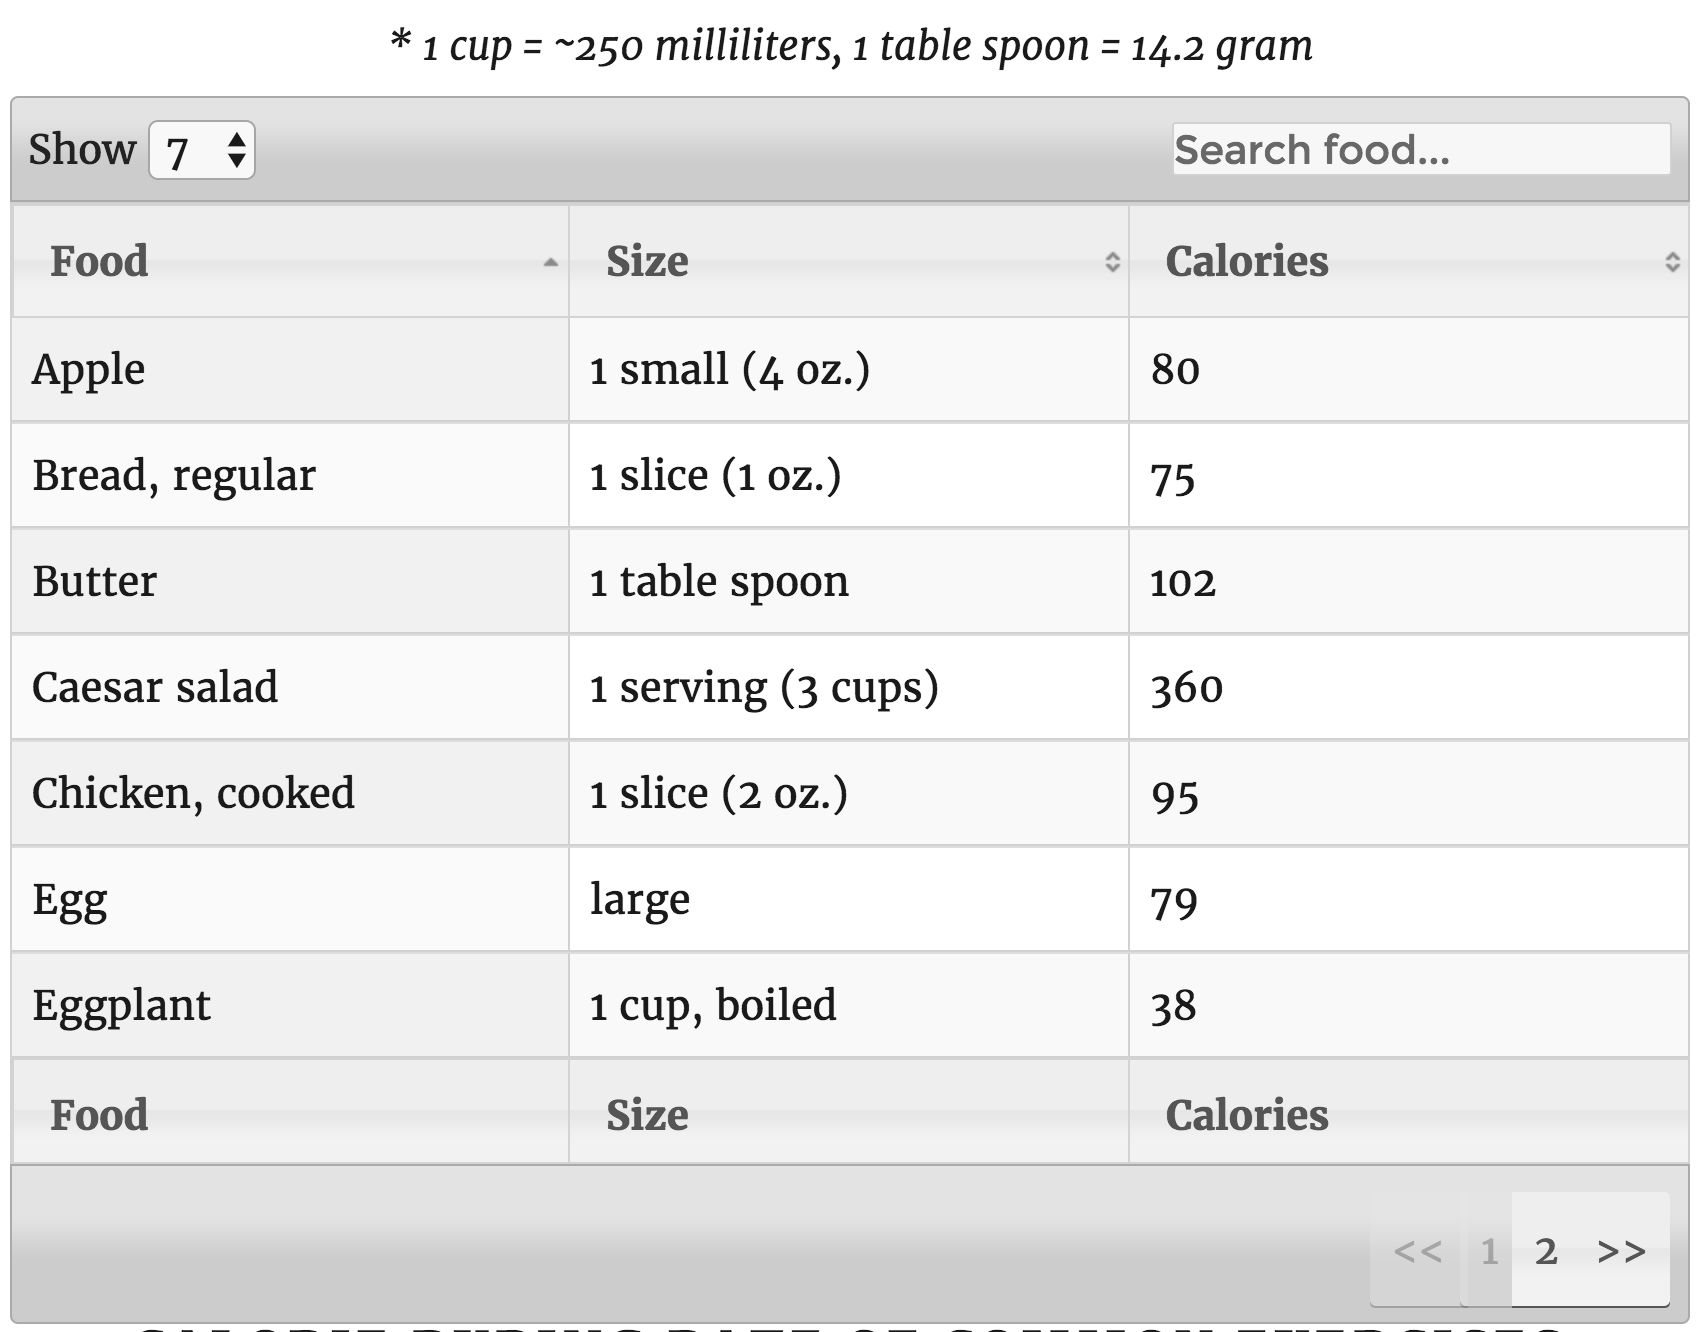Select page 1 in pagination
This screenshot has width=1698, height=1332.
click(1489, 1251)
